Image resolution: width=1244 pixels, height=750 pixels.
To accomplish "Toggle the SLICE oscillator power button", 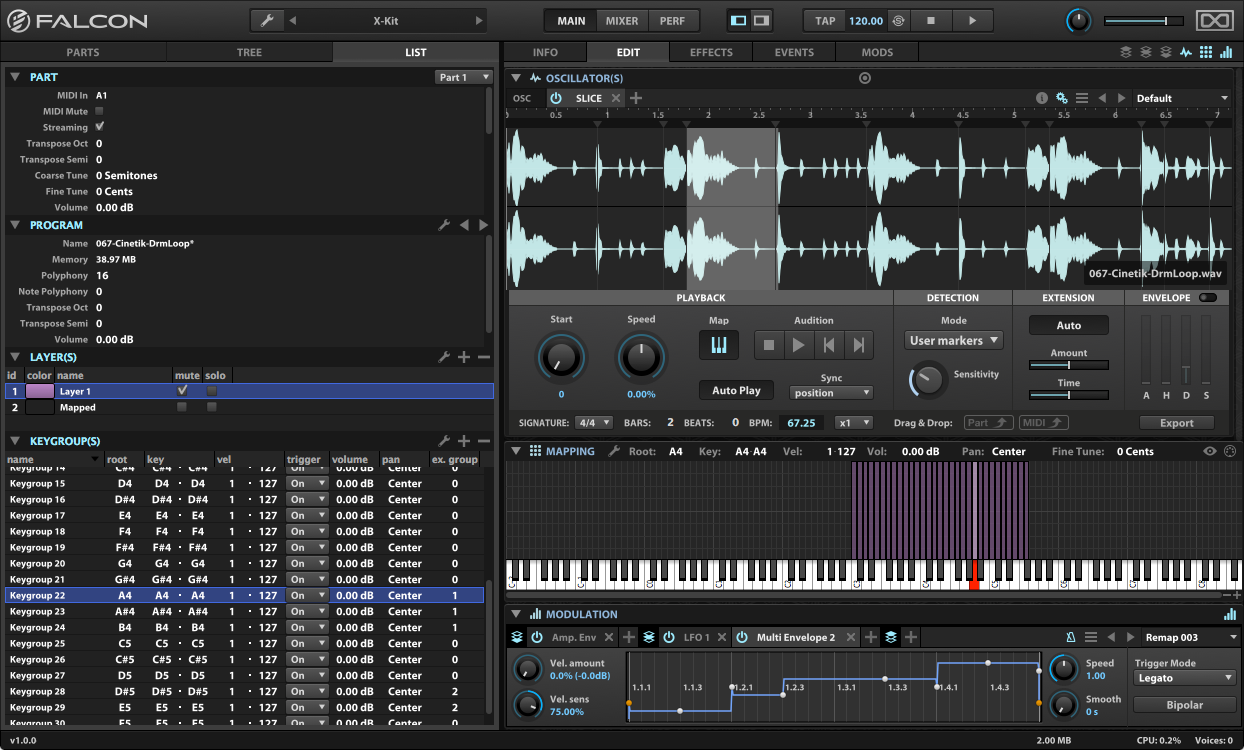I will coord(556,98).
